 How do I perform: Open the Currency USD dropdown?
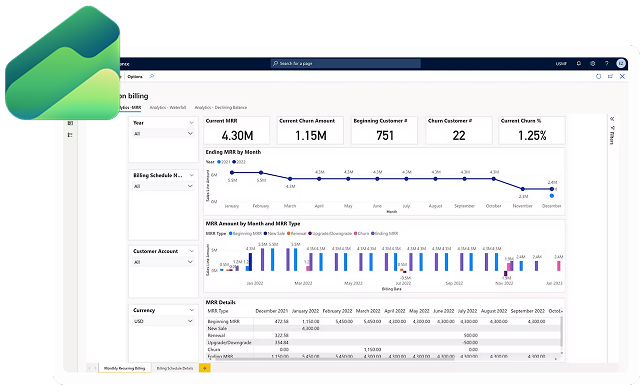coord(163,321)
